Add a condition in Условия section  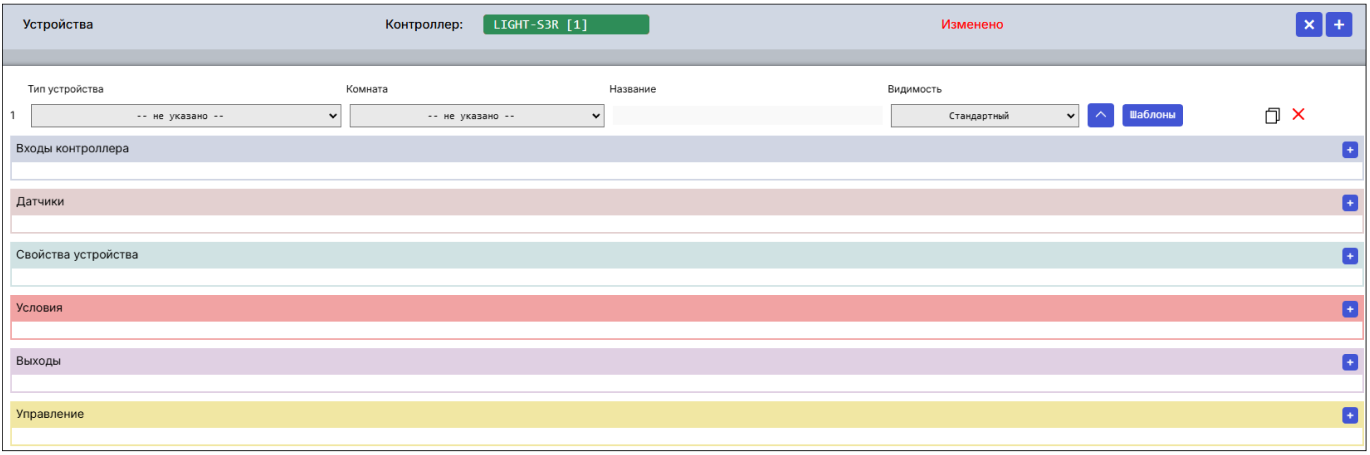[x=1349, y=309]
